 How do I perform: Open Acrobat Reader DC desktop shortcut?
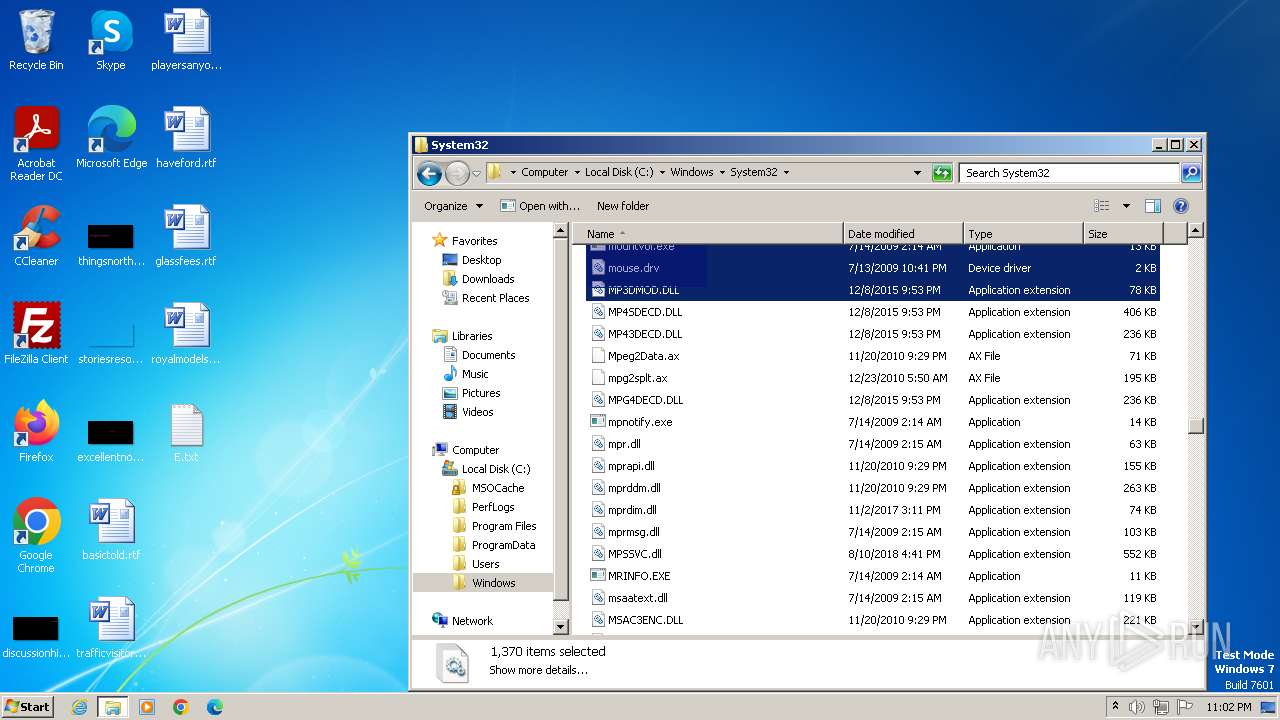coord(36,144)
